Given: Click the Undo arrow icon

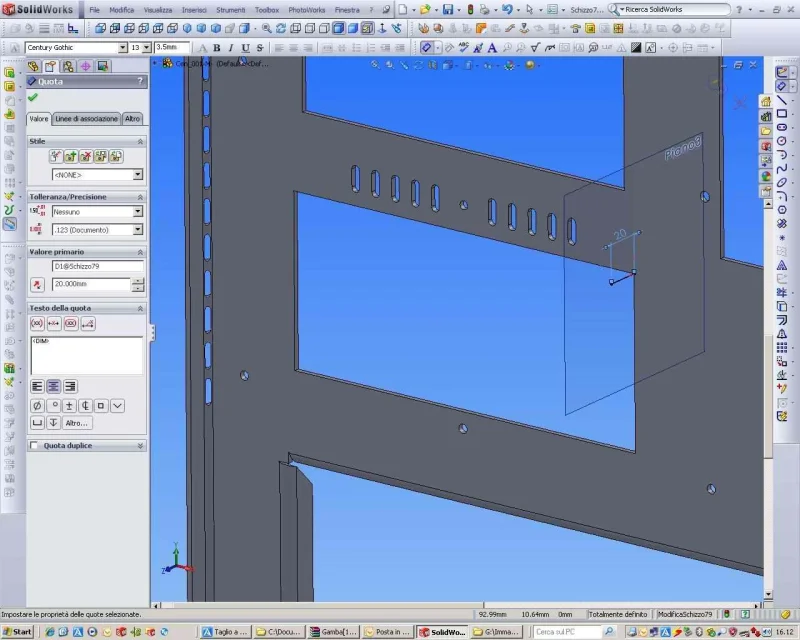Looking at the screenshot, I should click(507, 10).
